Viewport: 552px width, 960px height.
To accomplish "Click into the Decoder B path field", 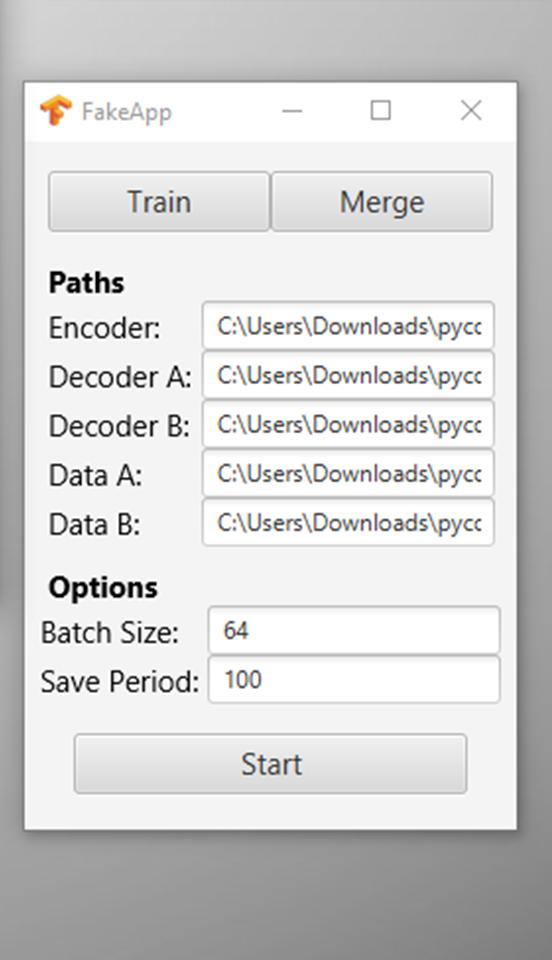I will 348,424.
